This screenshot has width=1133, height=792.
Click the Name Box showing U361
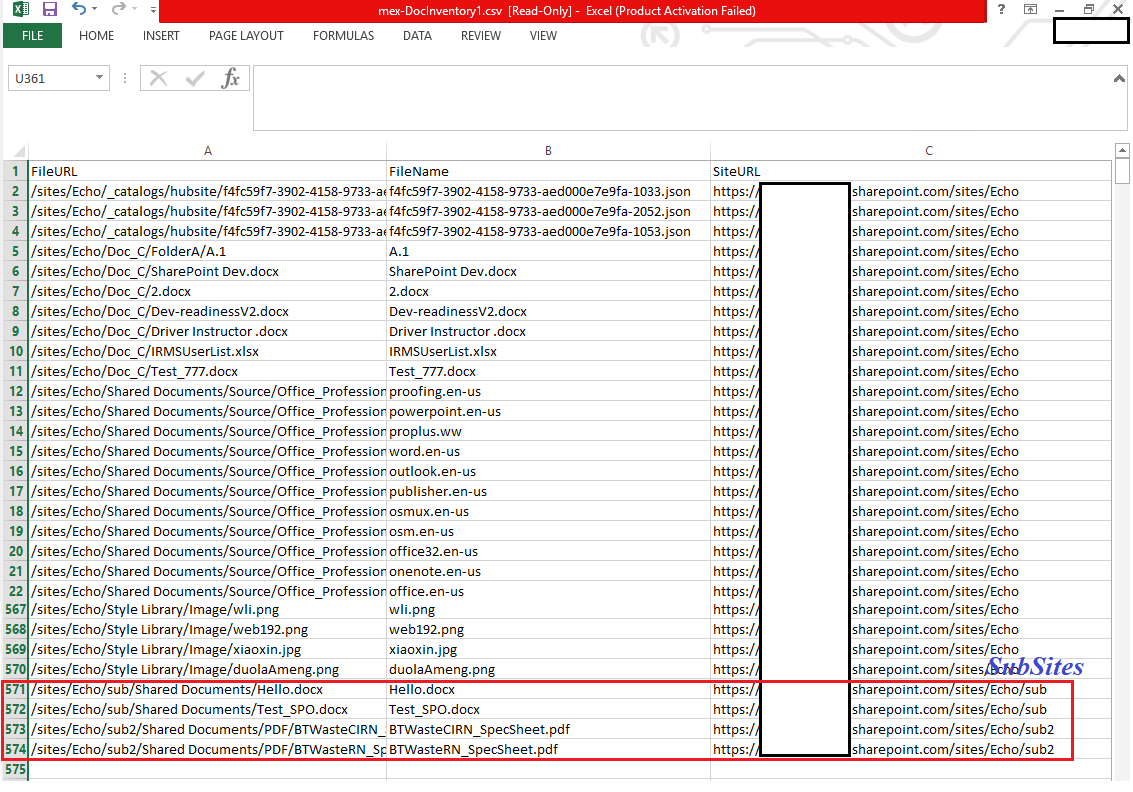click(50, 78)
